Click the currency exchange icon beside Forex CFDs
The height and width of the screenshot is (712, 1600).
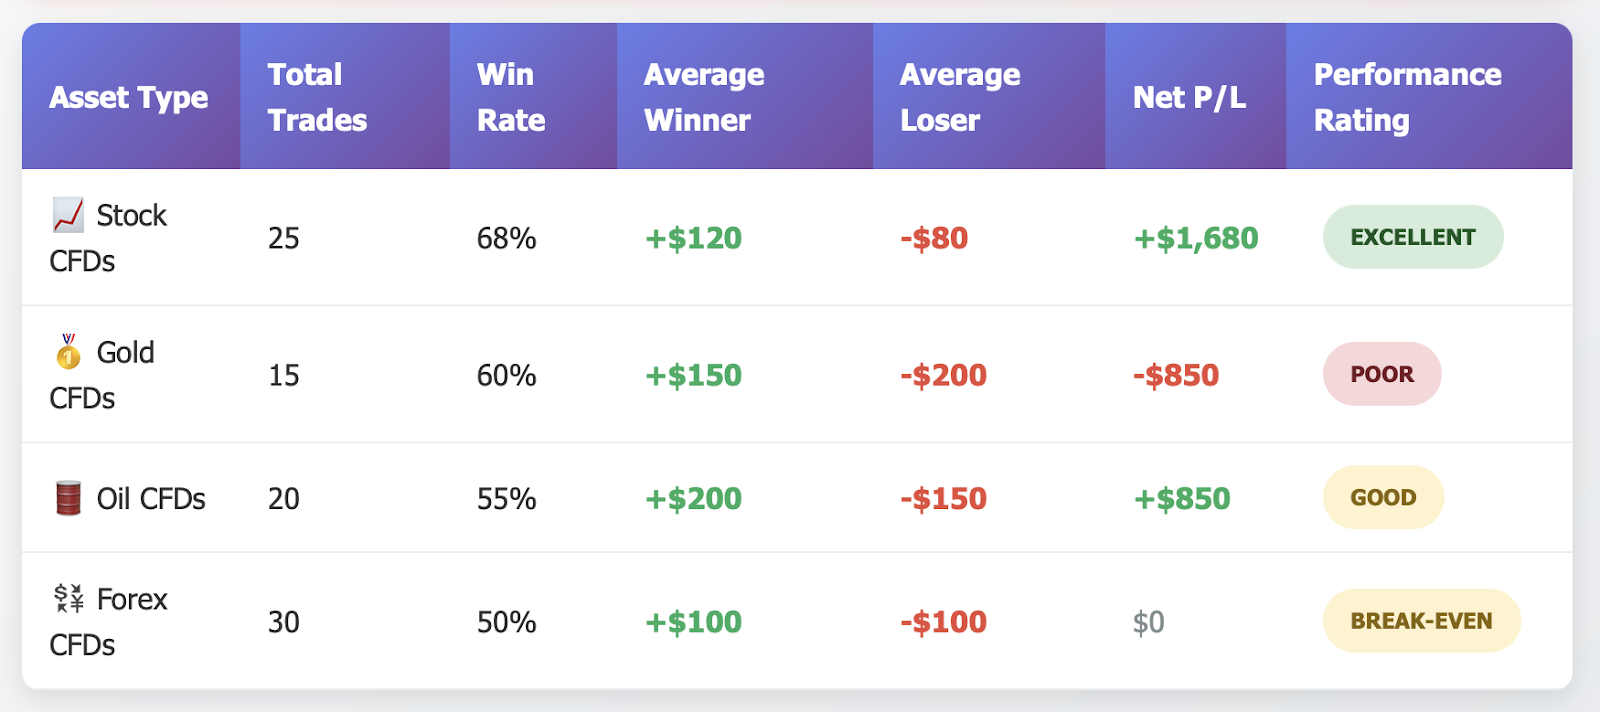click(68, 599)
